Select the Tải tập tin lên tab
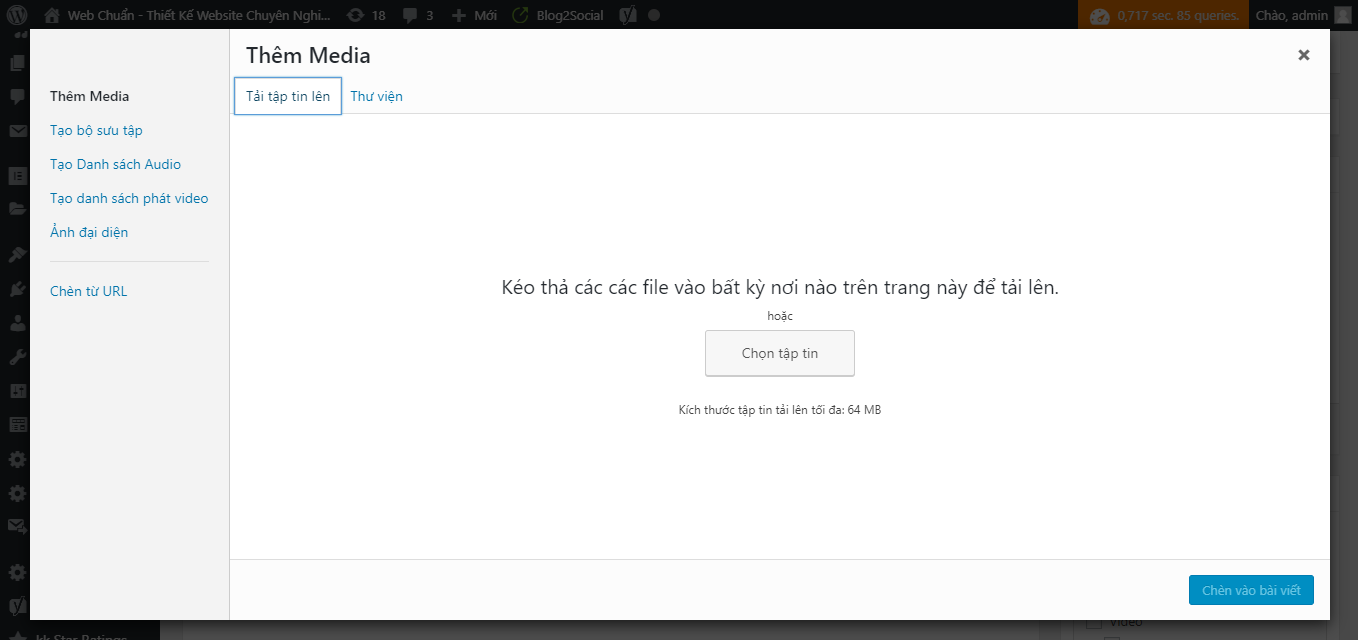The height and width of the screenshot is (640, 1358). (x=288, y=96)
